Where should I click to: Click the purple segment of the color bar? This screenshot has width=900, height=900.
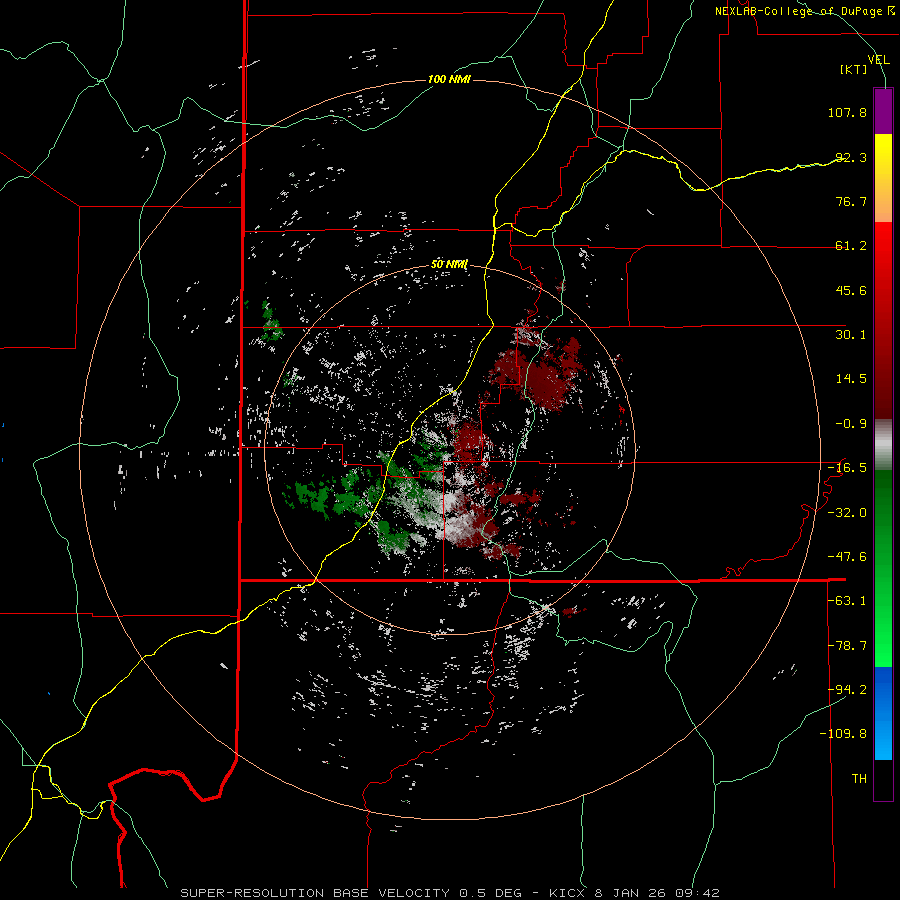(883, 112)
